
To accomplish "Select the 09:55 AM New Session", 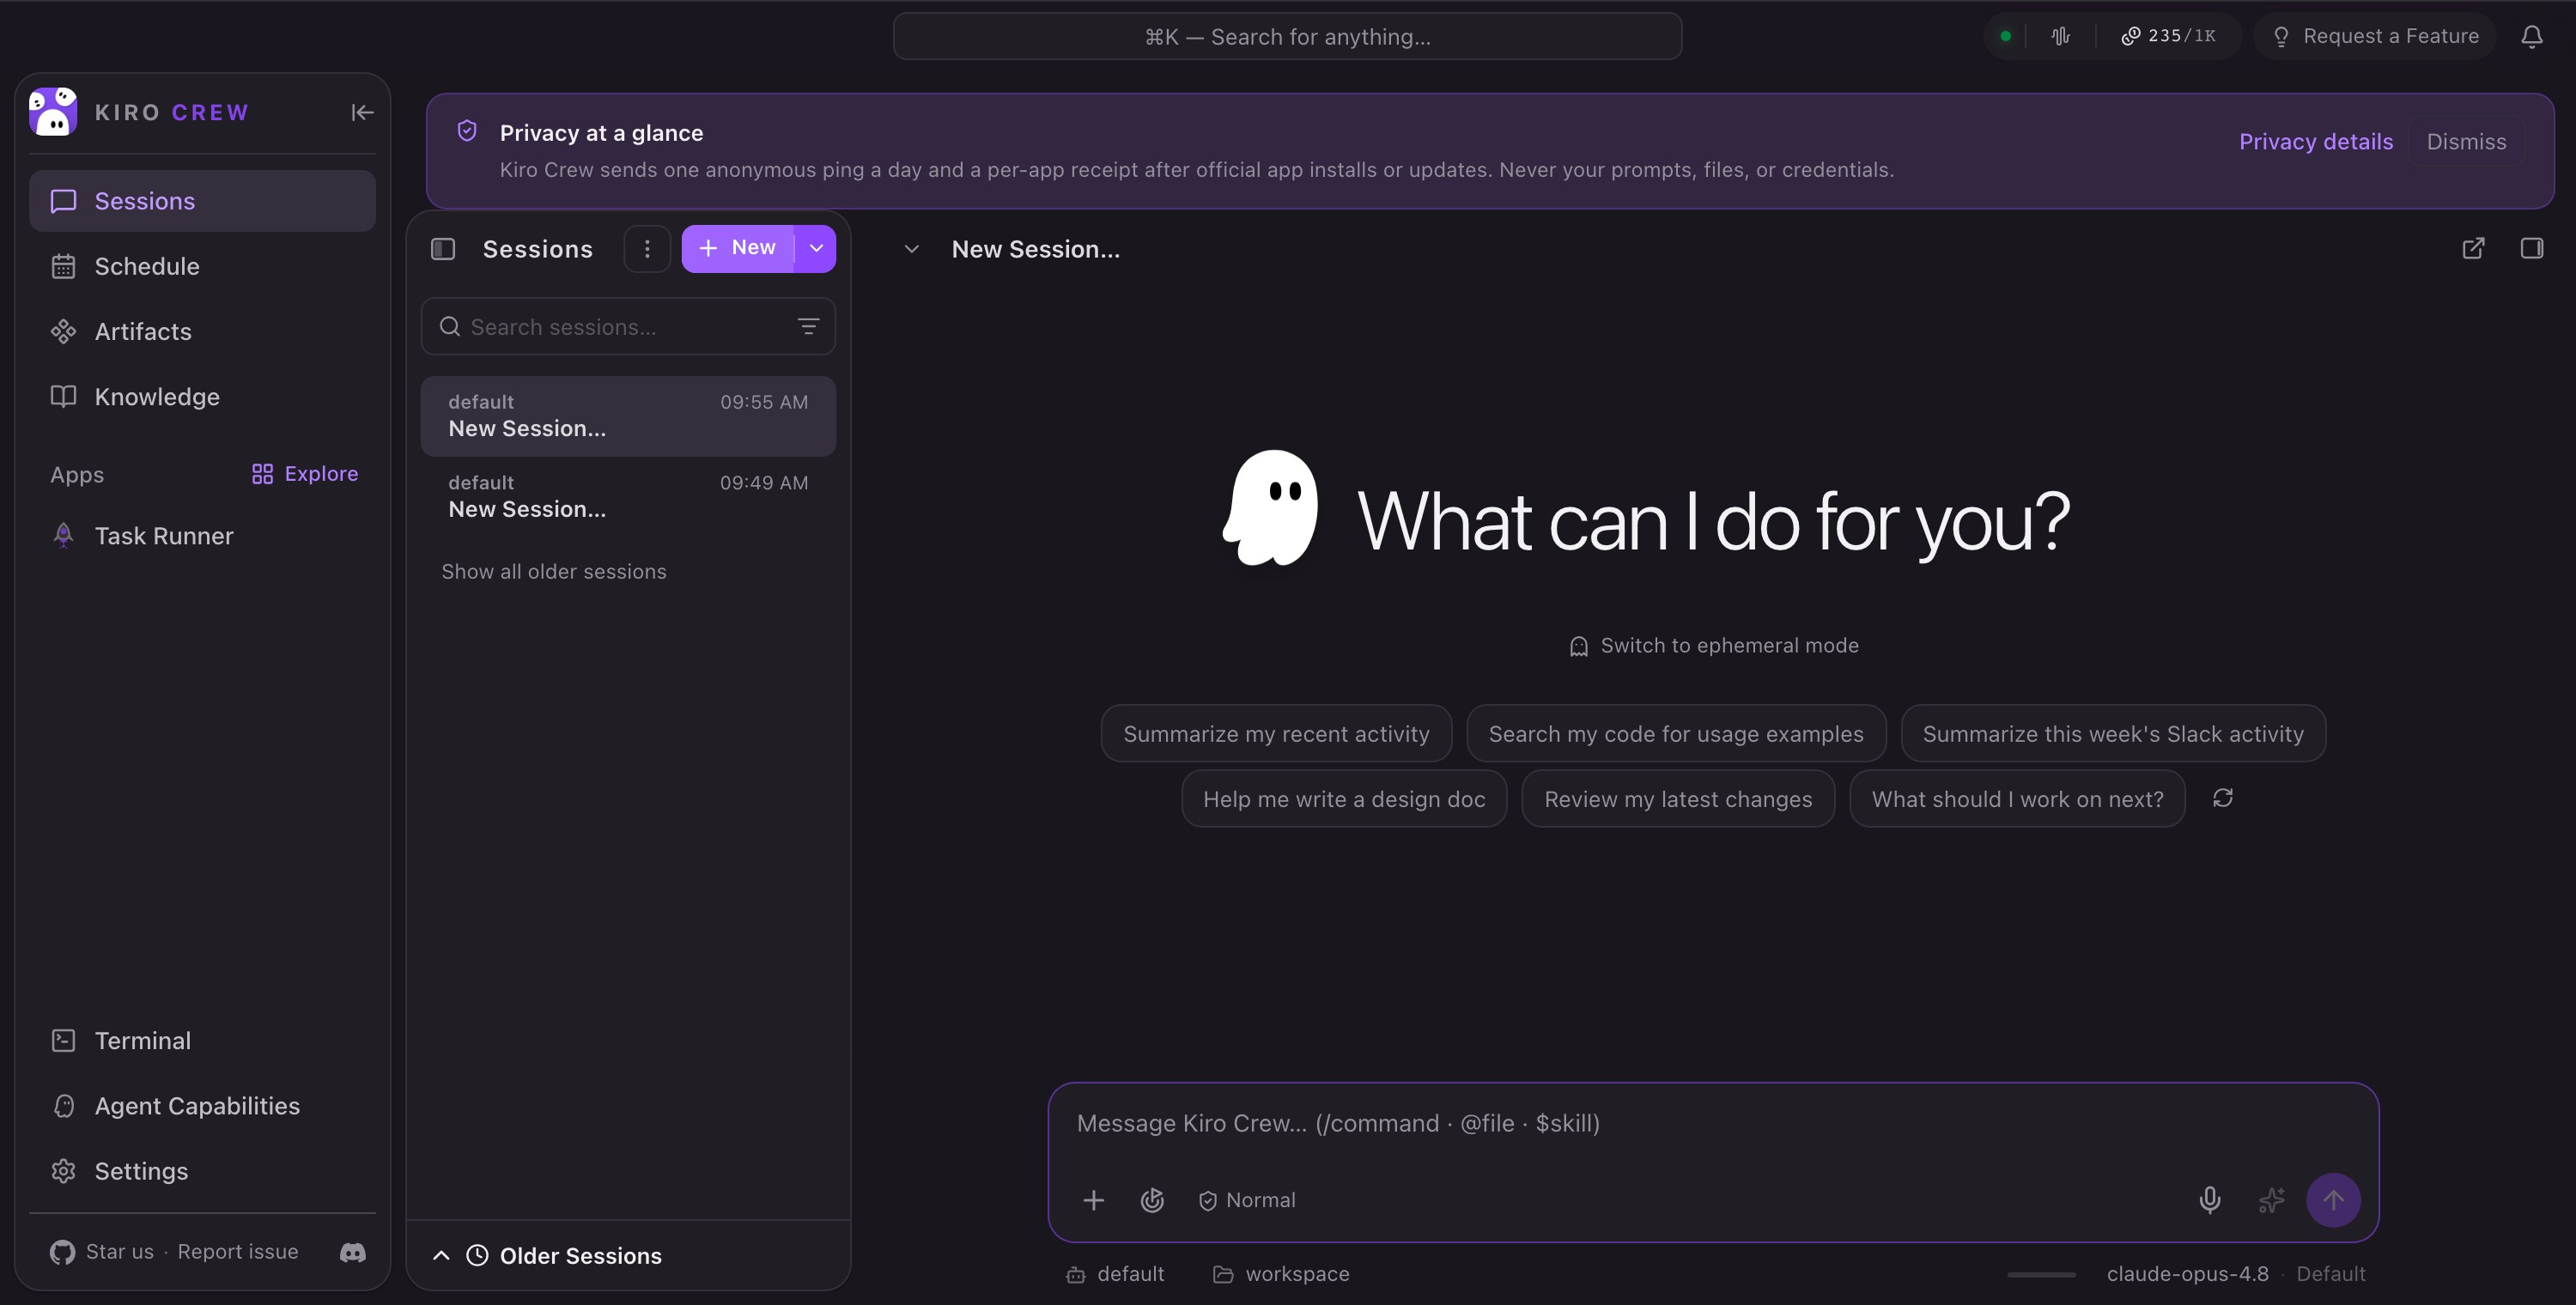I will [628, 416].
